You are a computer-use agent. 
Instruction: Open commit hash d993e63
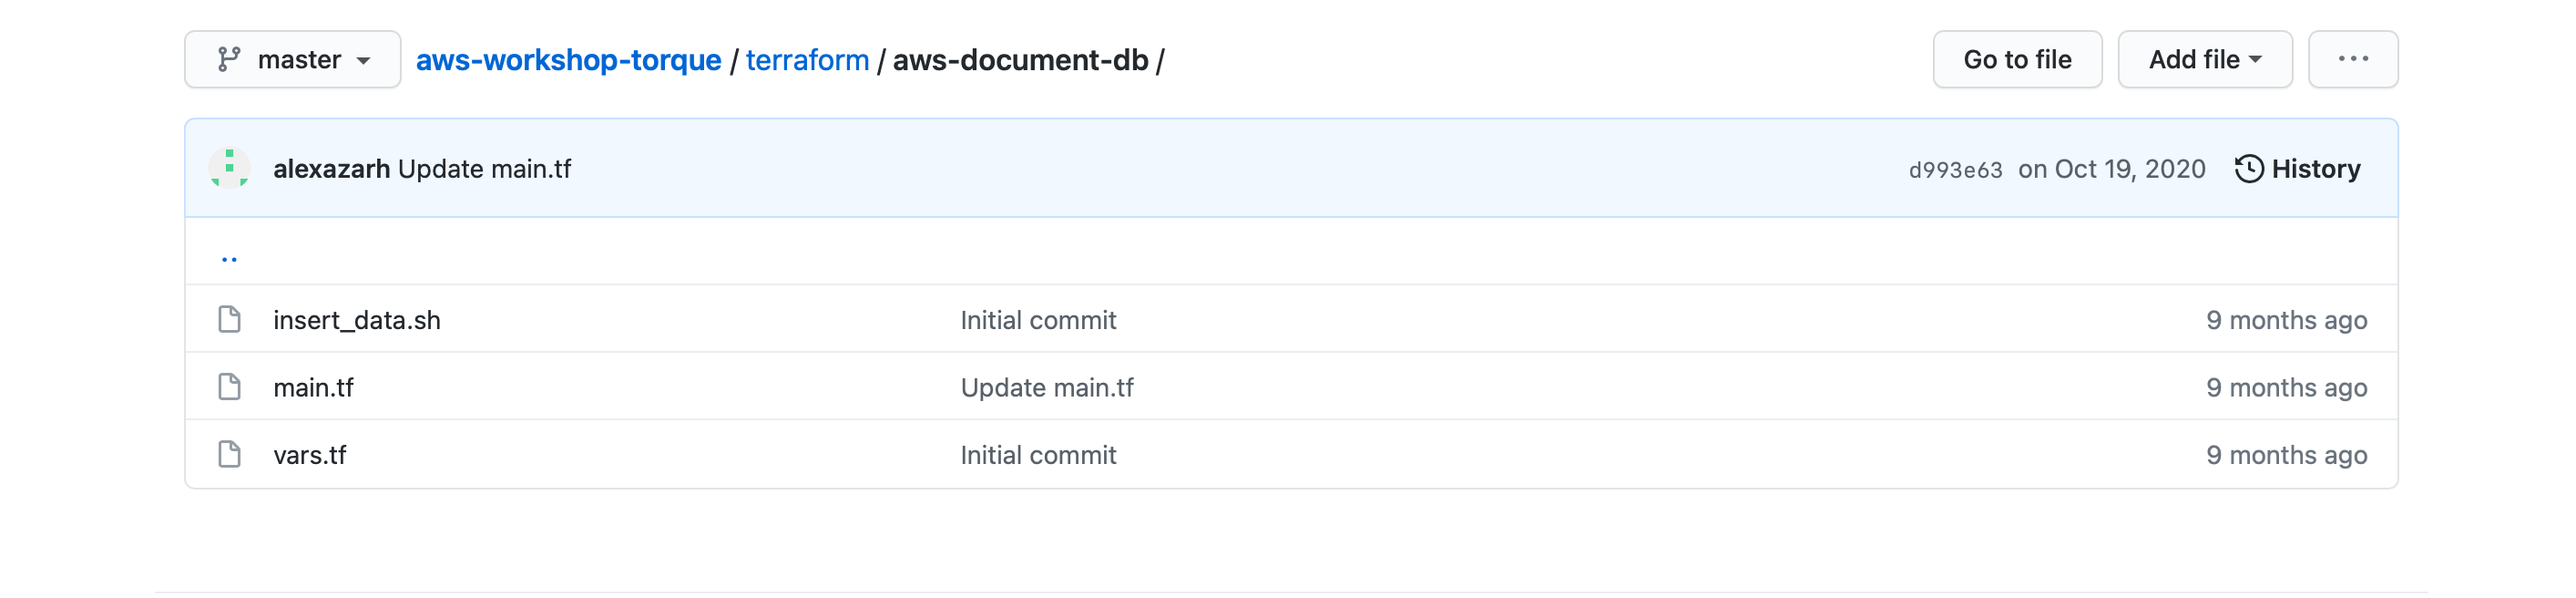pyautogui.click(x=1955, y=170)
